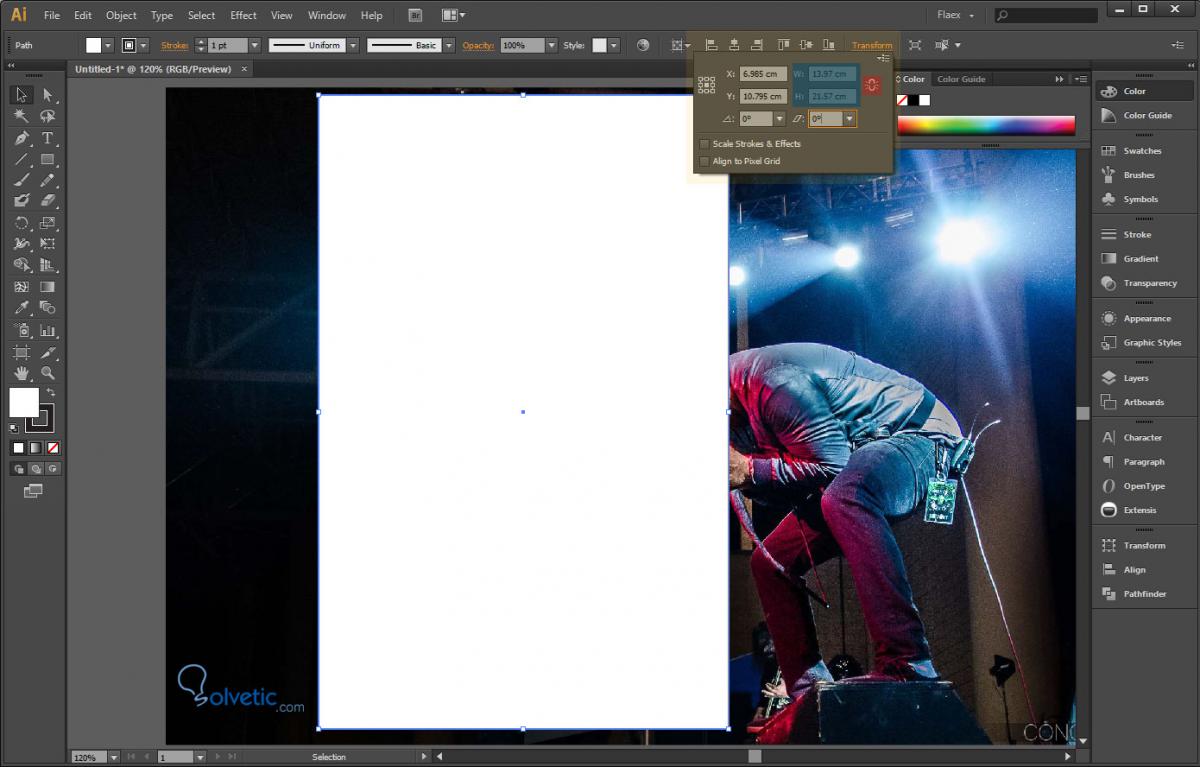Screen dimensions: 1200x767
Task: Open the Uniform width profile dropdown
Action: click(353, 46)
